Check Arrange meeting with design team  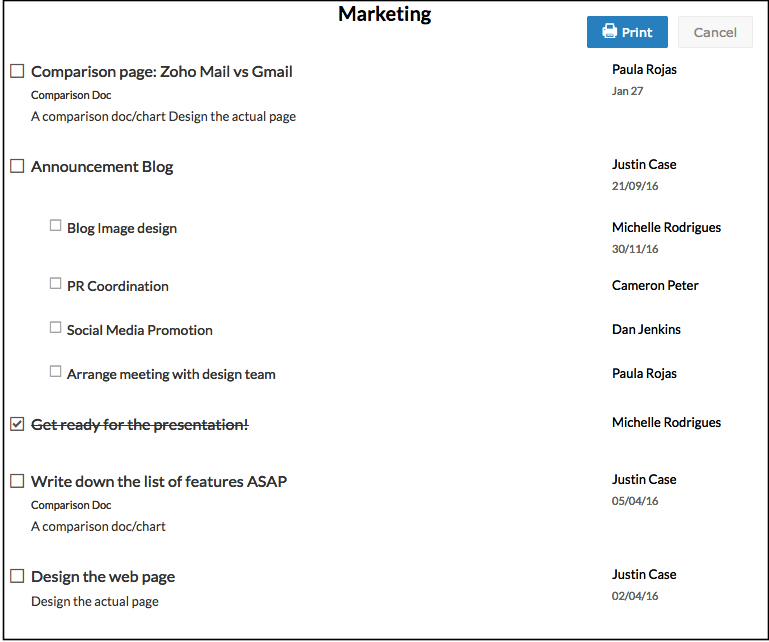(x=56, y=372)
